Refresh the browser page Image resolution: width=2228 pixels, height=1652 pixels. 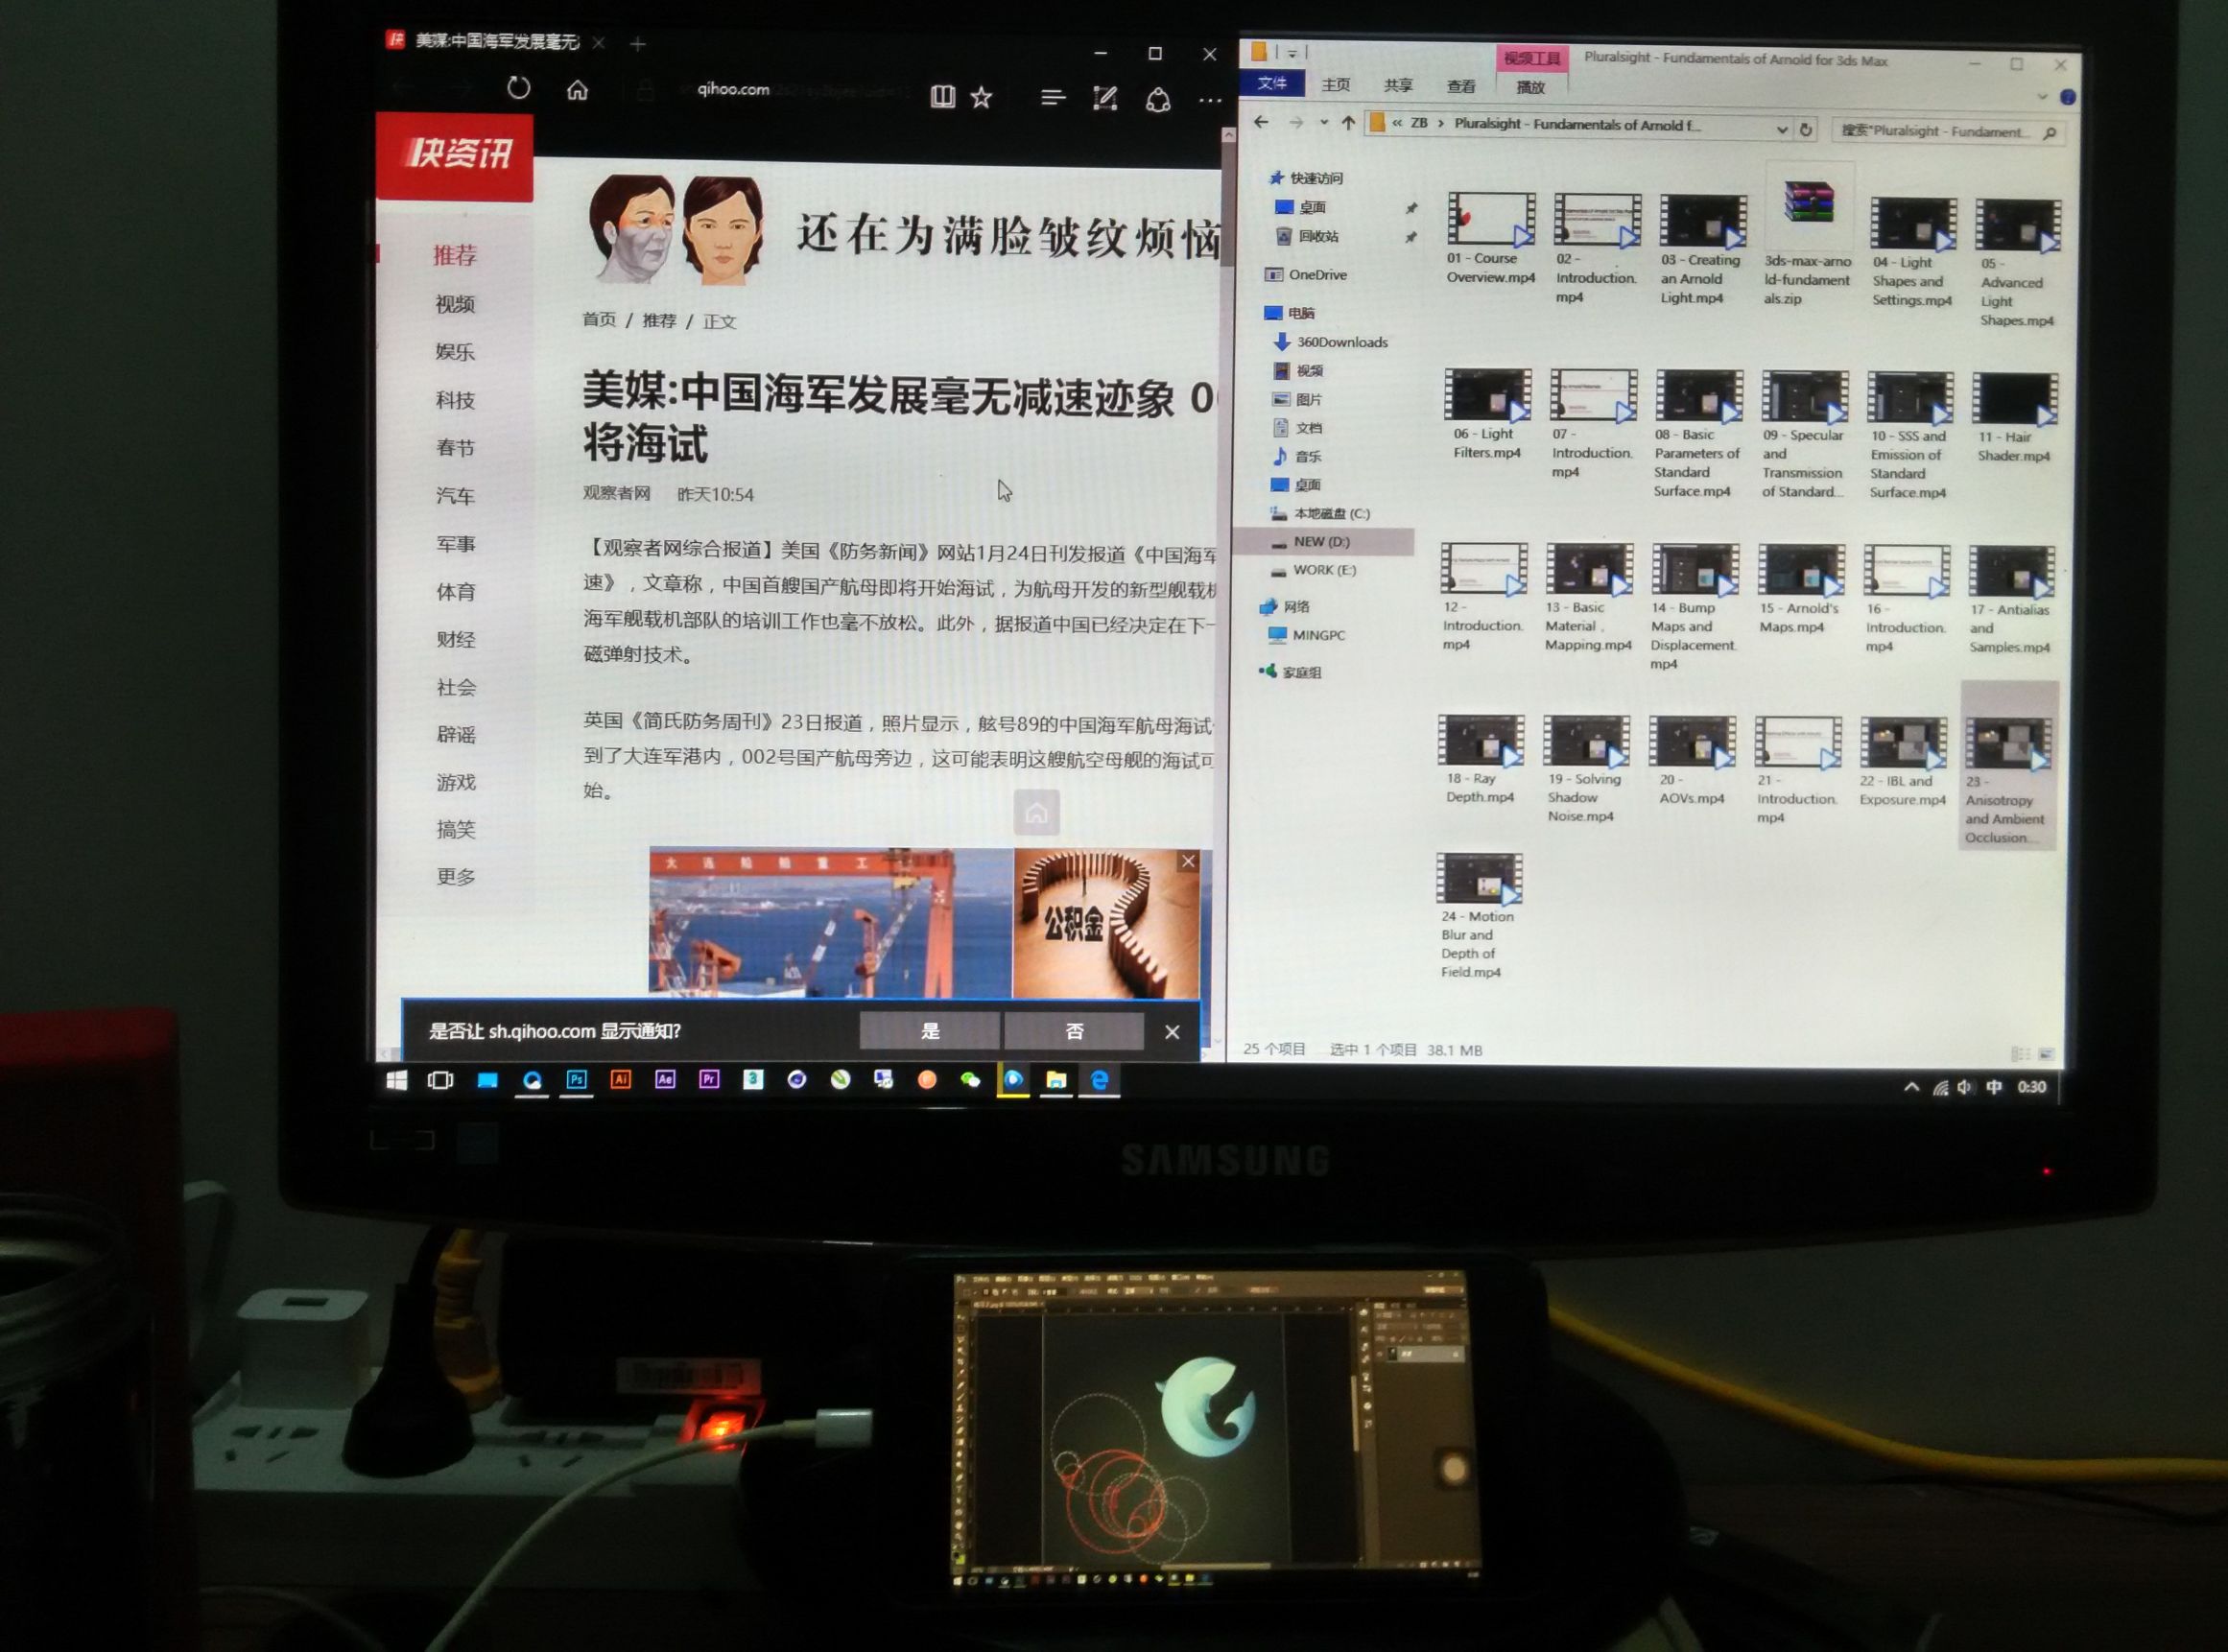point(518,88)
